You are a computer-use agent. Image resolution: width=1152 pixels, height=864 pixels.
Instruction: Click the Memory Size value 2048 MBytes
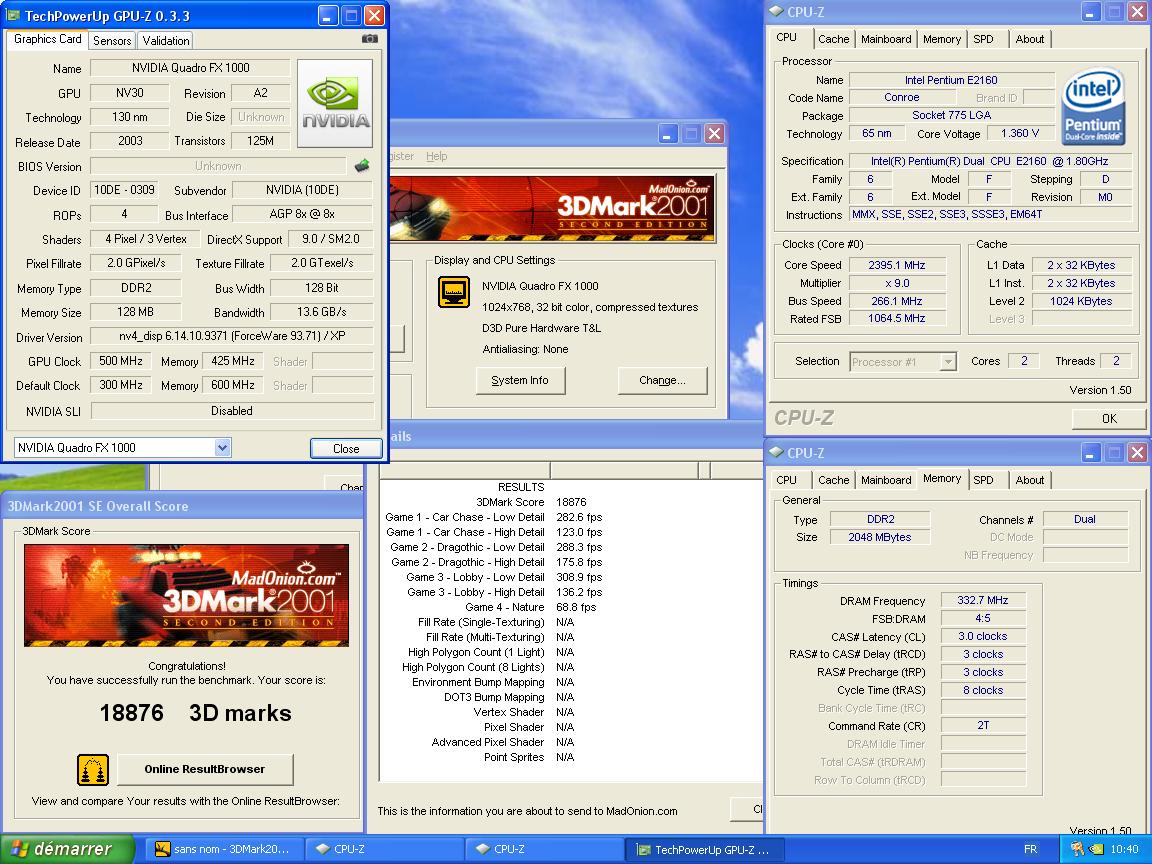click(x=879, y=537)
